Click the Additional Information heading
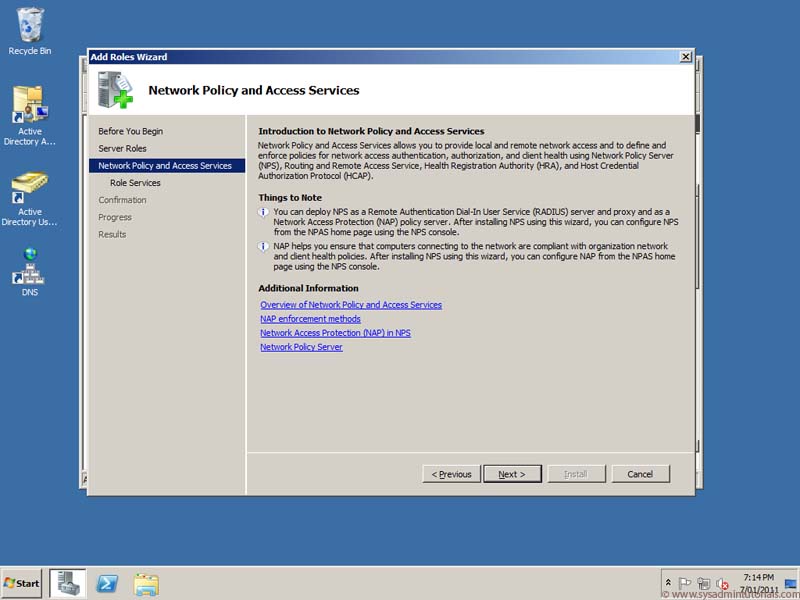The width and height of the screenshot is (800, 600). coord(308,288)
